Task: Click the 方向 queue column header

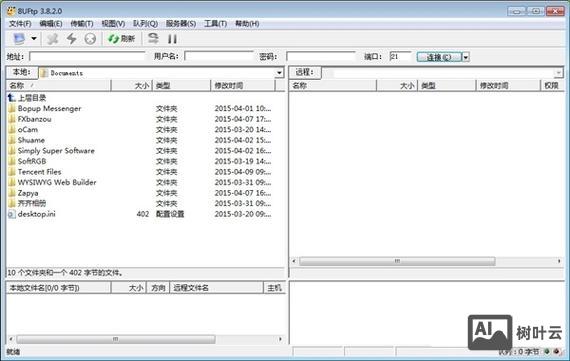Action: click(x=158, y=288)
